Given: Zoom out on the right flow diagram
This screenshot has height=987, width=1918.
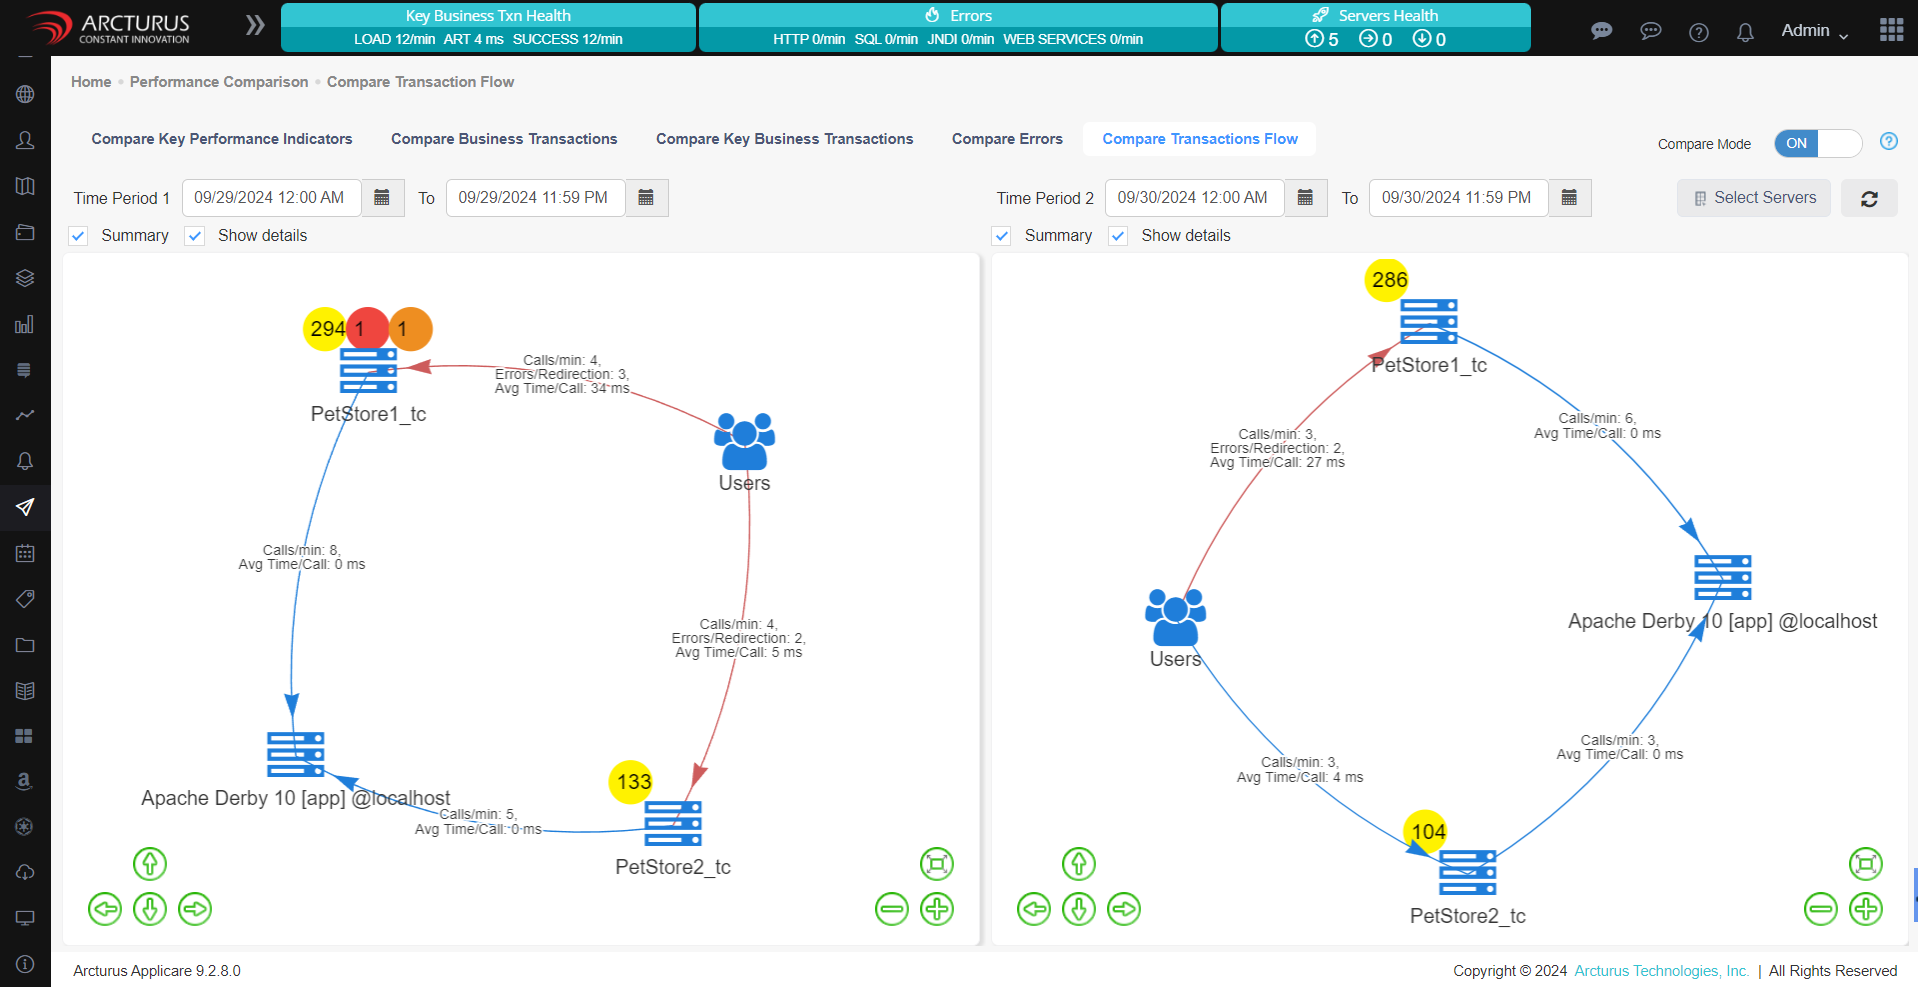Looking at the screenshot, I should coord(1820,909).
